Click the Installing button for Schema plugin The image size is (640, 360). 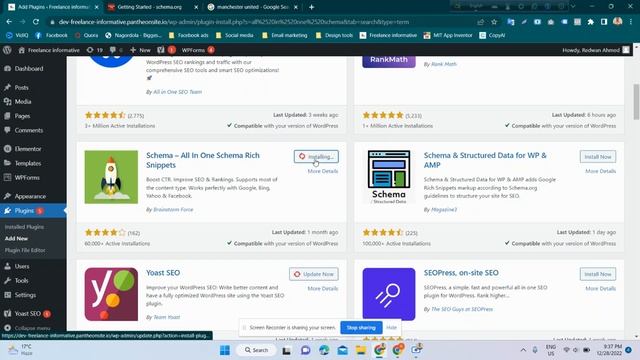(316, 157)
